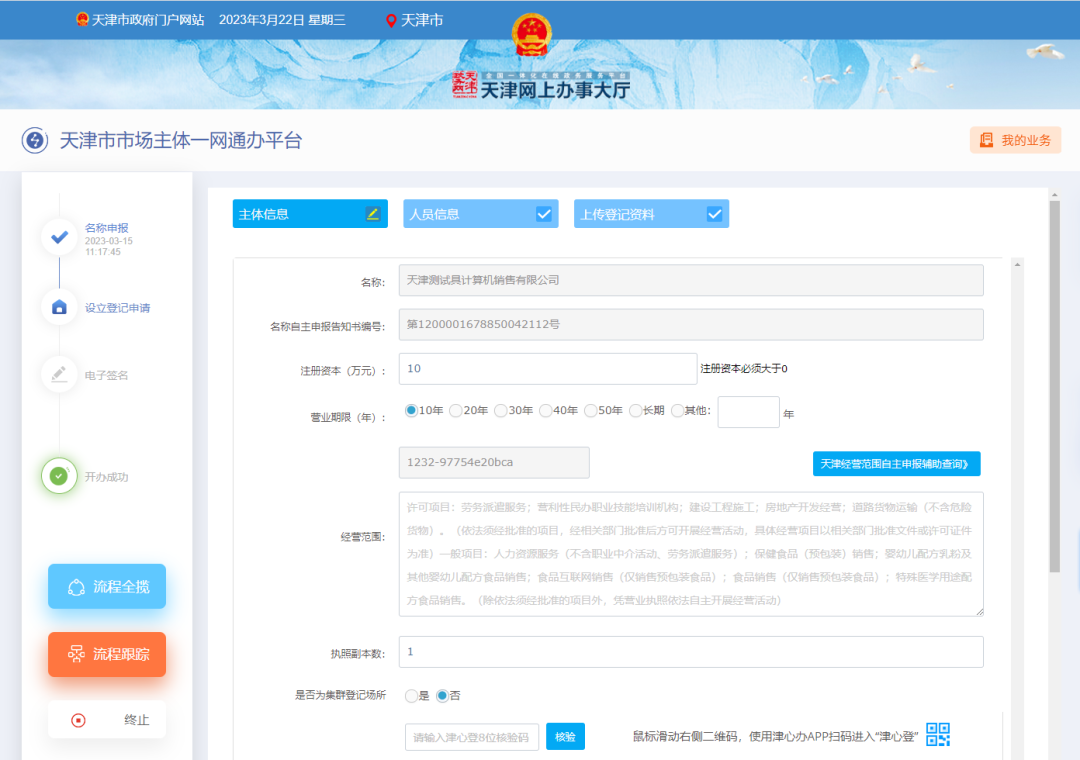This screenshot has height=760, width=1080.
Task: Click 天津经营范围自主申报辅助查询 button
Action: (896, 464)
